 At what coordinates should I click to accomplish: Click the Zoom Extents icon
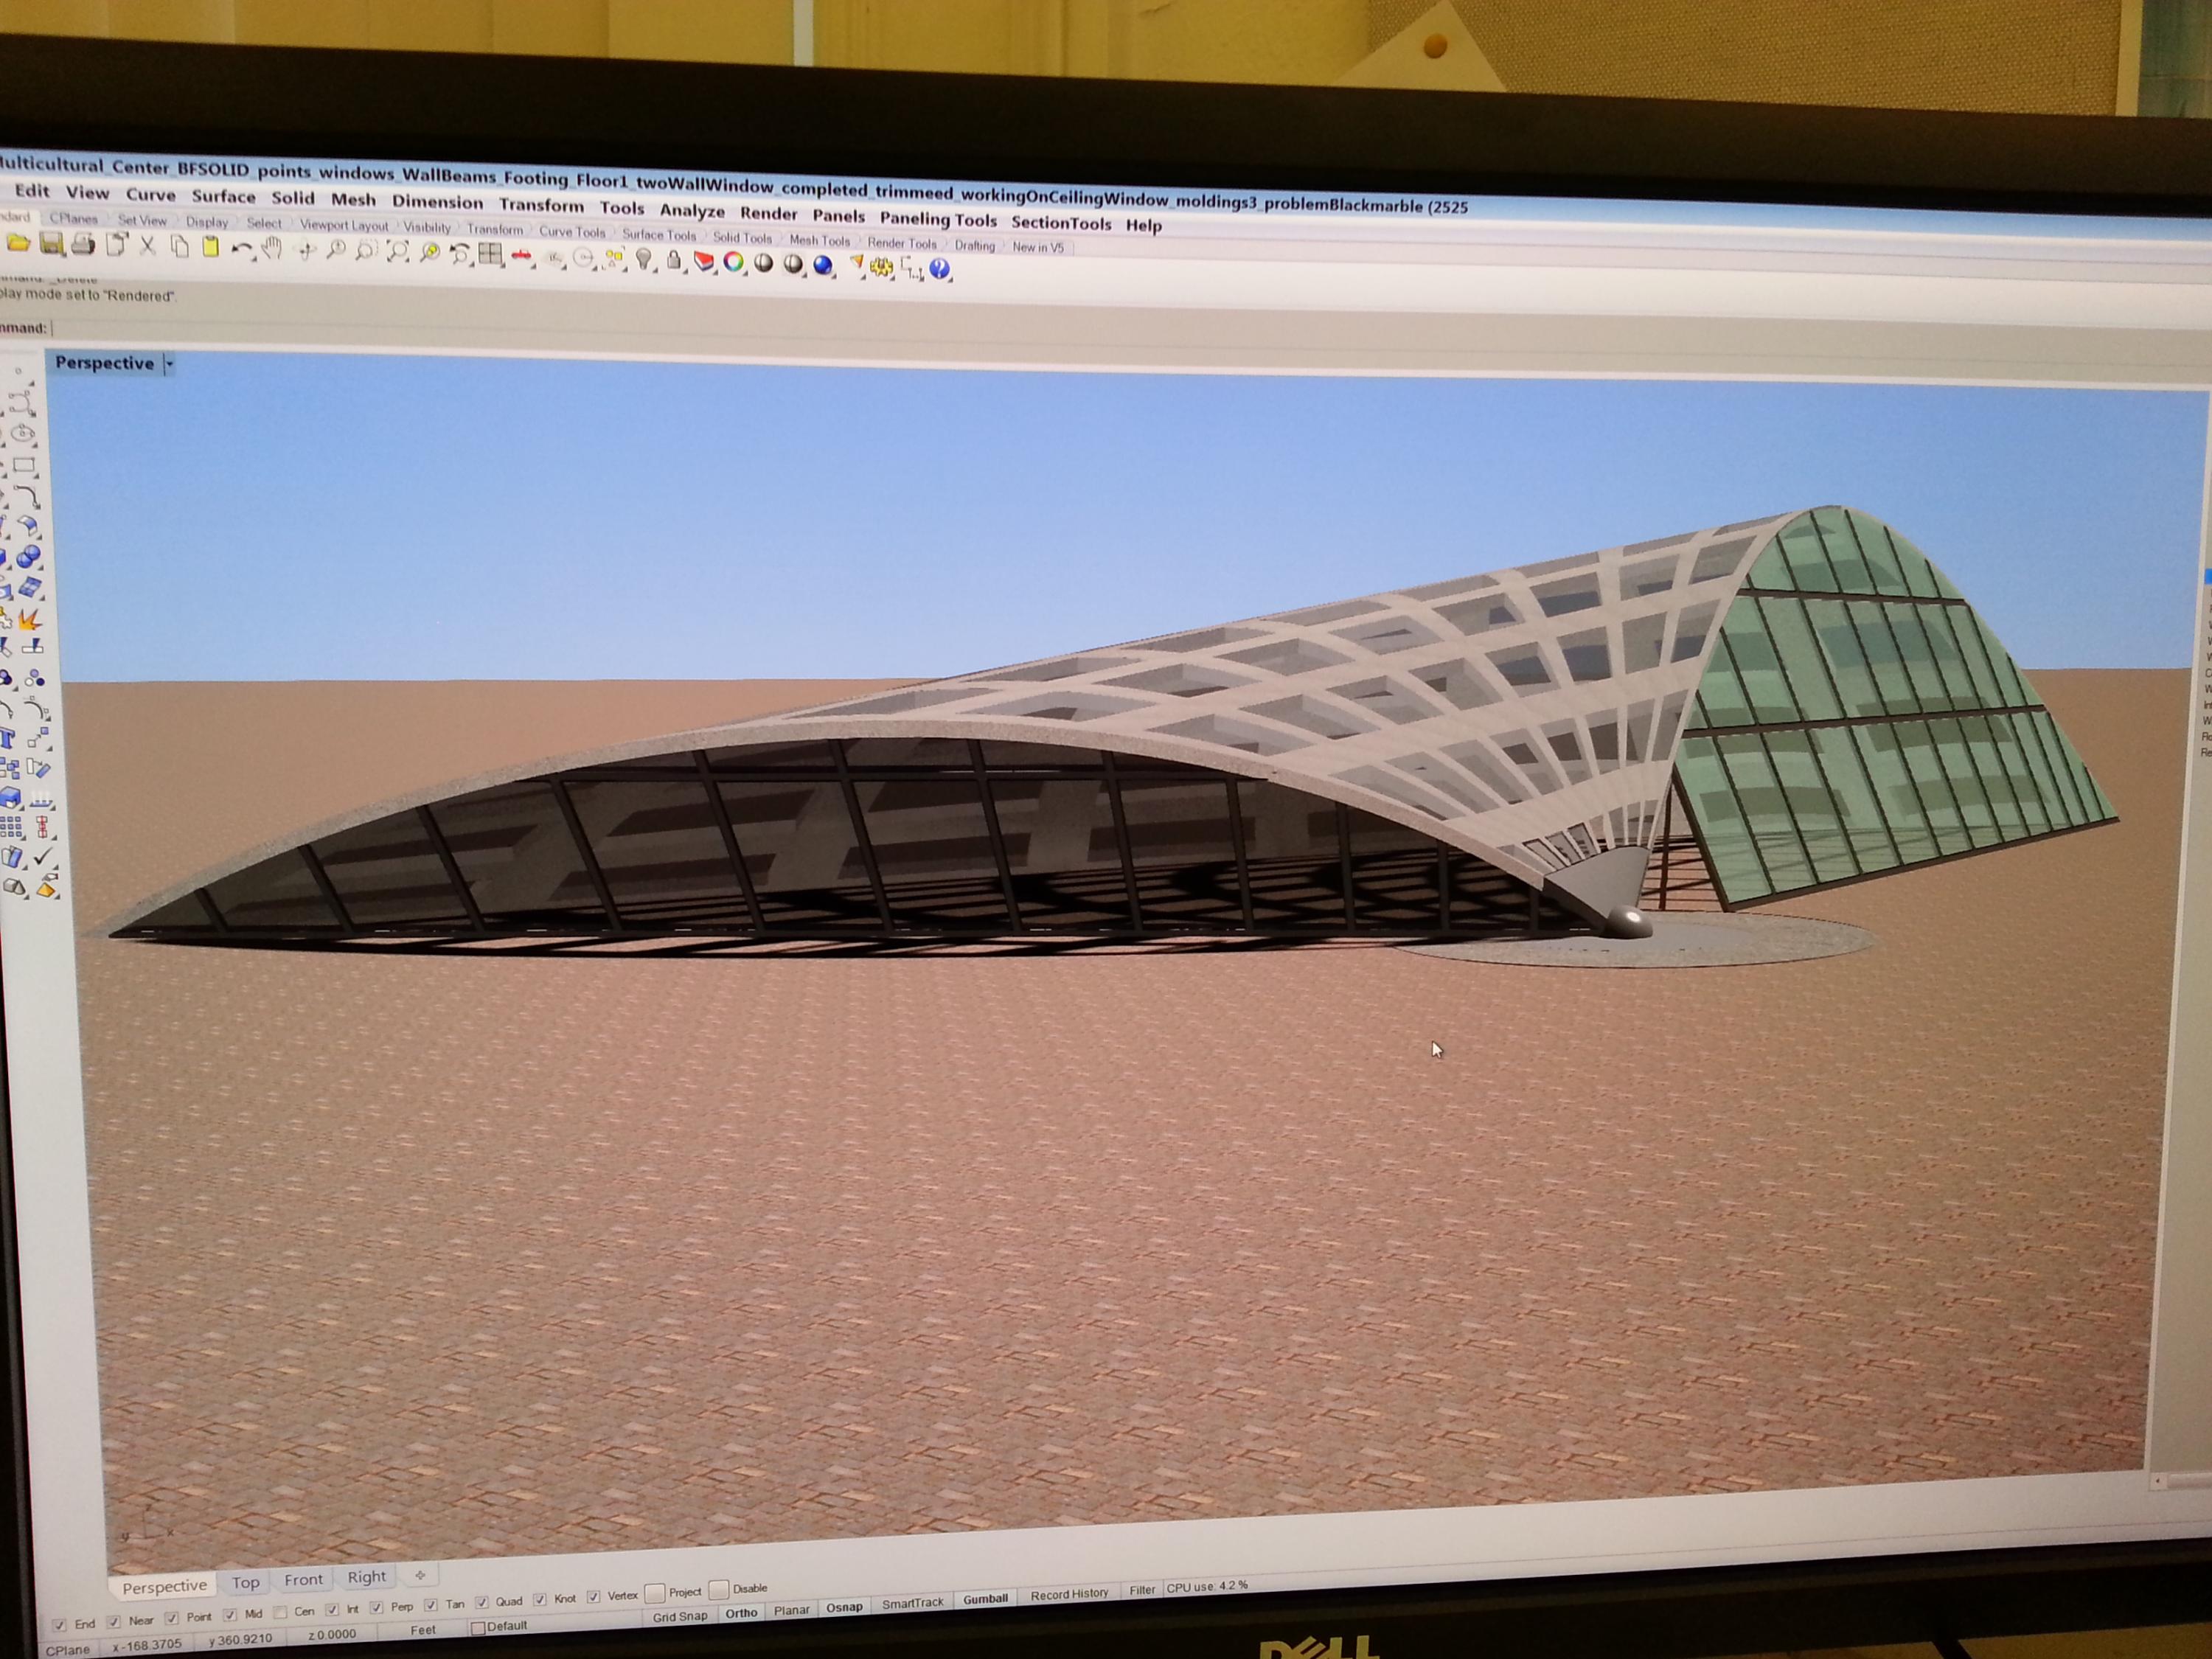pyautogui.click(x=398, y=252)
